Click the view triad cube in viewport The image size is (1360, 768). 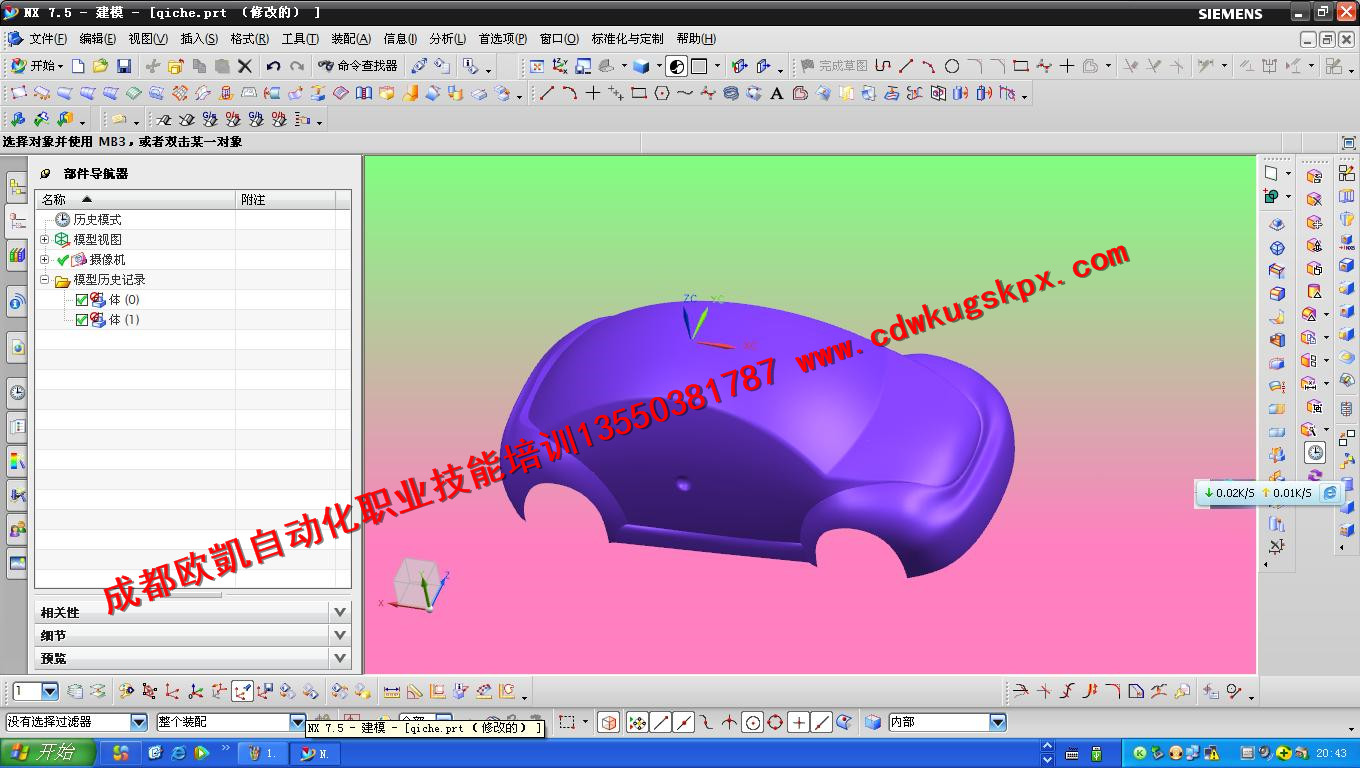[415, 583]
